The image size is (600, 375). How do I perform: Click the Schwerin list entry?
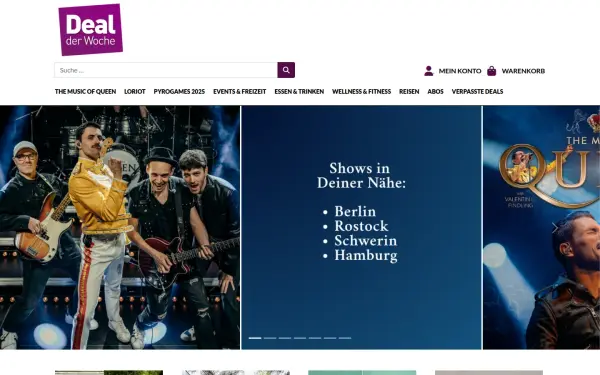(366, 240)
